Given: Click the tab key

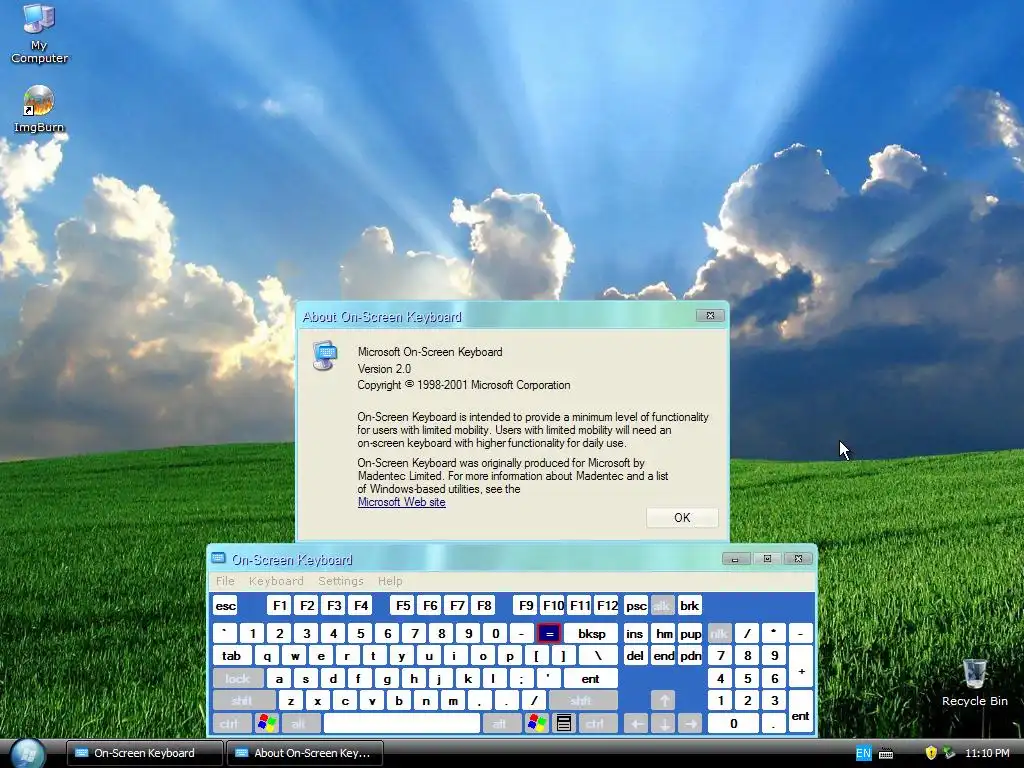Looking at the screenshot, I should [x=231, y=656].
